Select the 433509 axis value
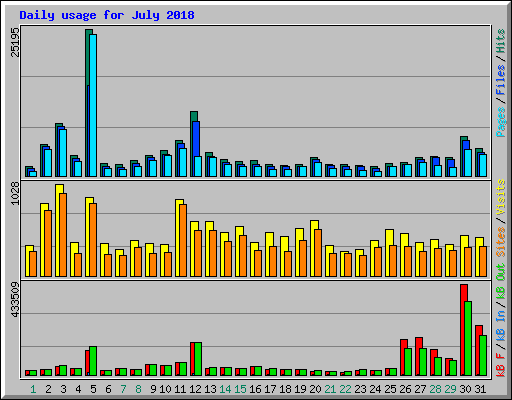Viewport: 512px width, 400px height. tap(15, 299)
